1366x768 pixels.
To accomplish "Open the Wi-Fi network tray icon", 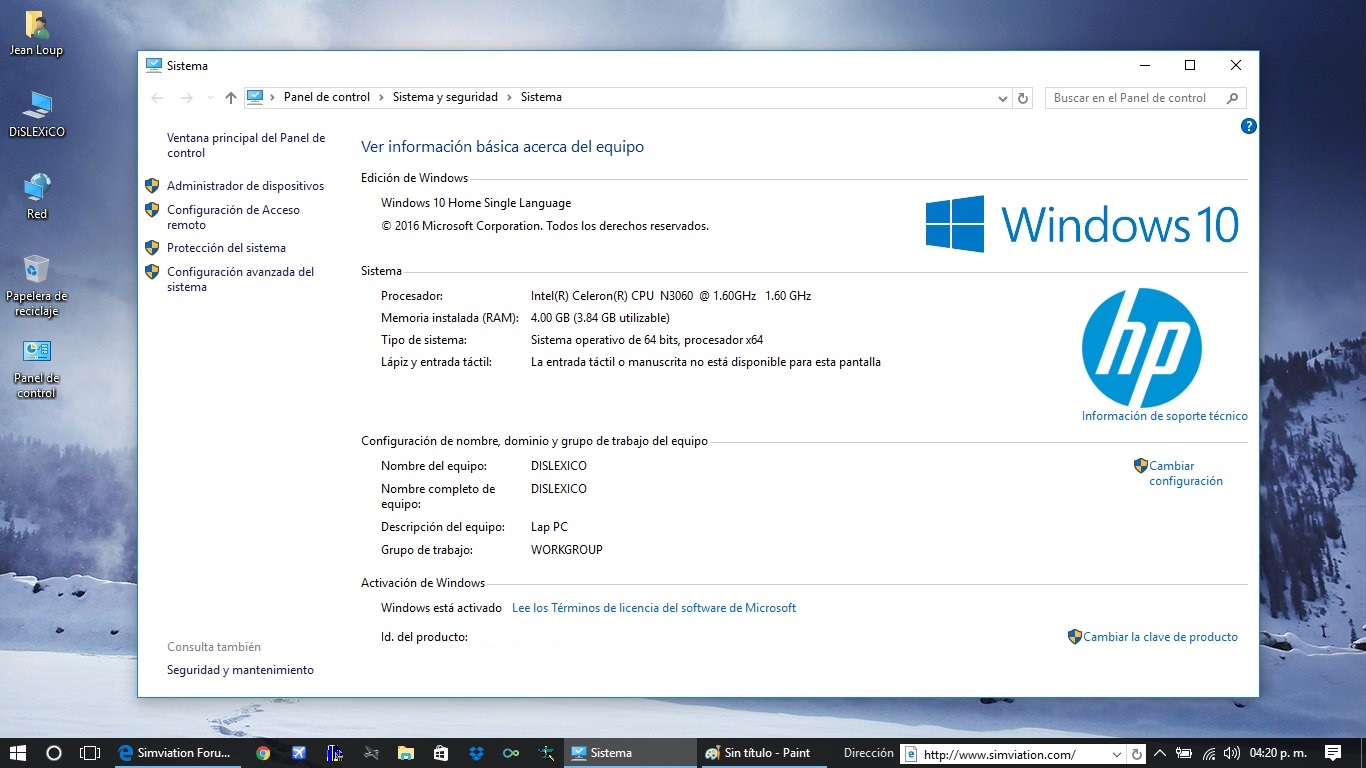I will [1209, 753].
